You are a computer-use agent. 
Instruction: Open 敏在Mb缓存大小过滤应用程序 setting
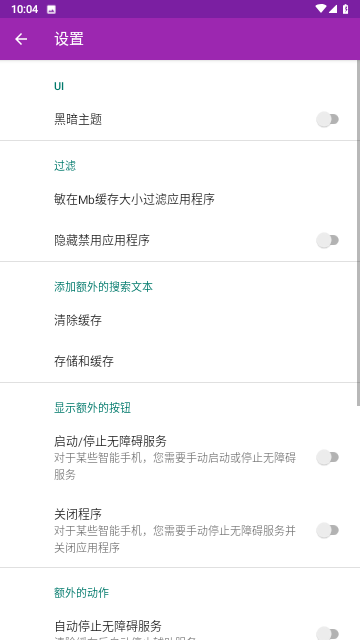point(180,200)
